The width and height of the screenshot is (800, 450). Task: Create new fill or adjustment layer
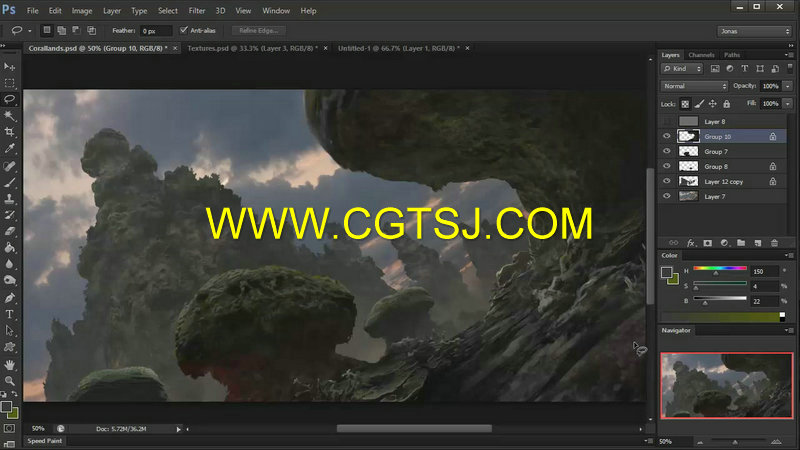724,243
